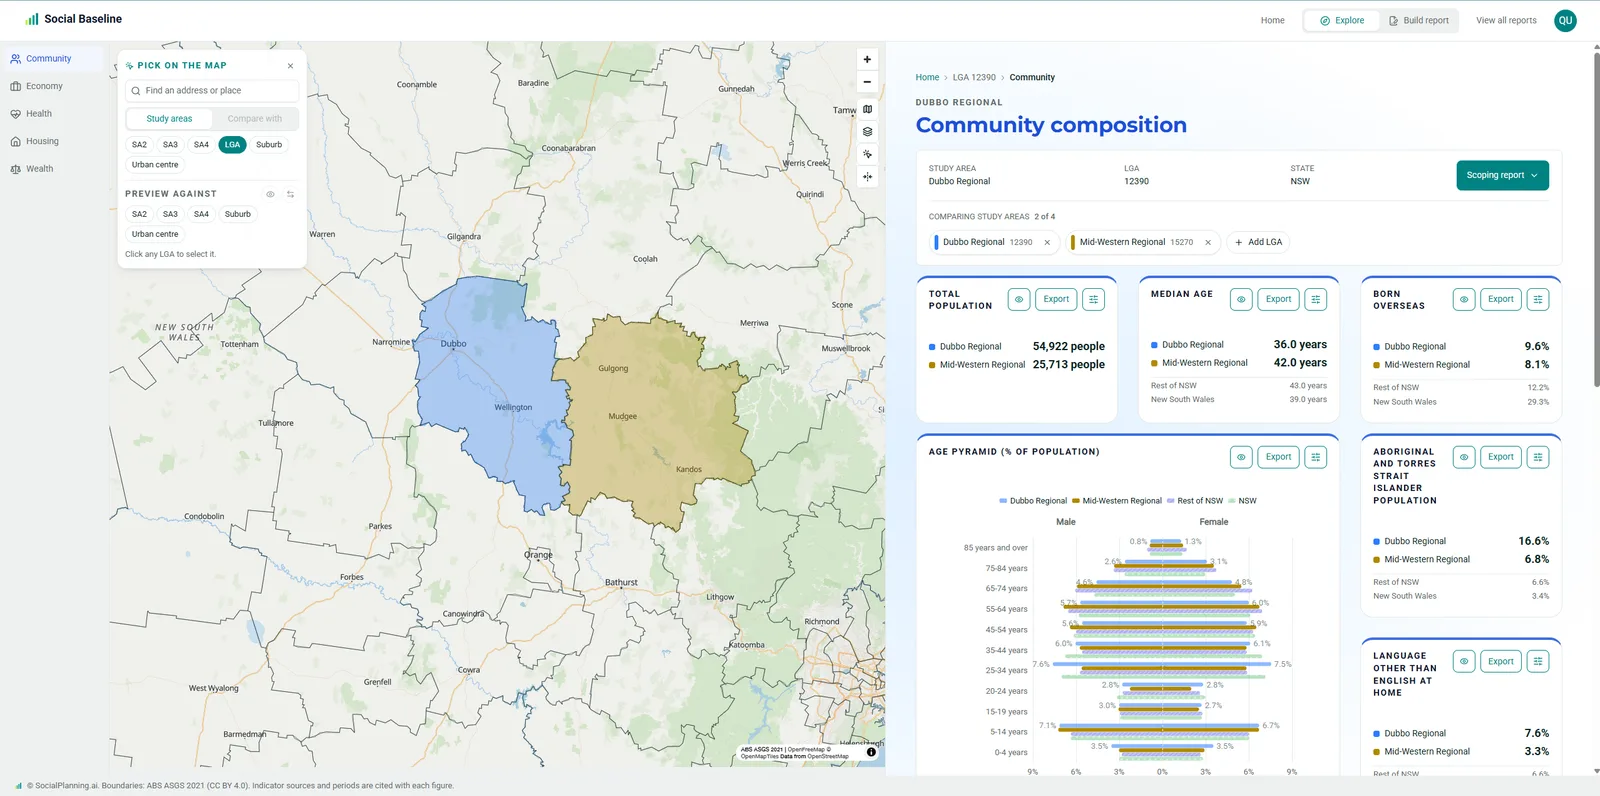Screen dimensions: 1600x796
Task: Select the active LGA geography chip
Action: click(x=232, y=145)
